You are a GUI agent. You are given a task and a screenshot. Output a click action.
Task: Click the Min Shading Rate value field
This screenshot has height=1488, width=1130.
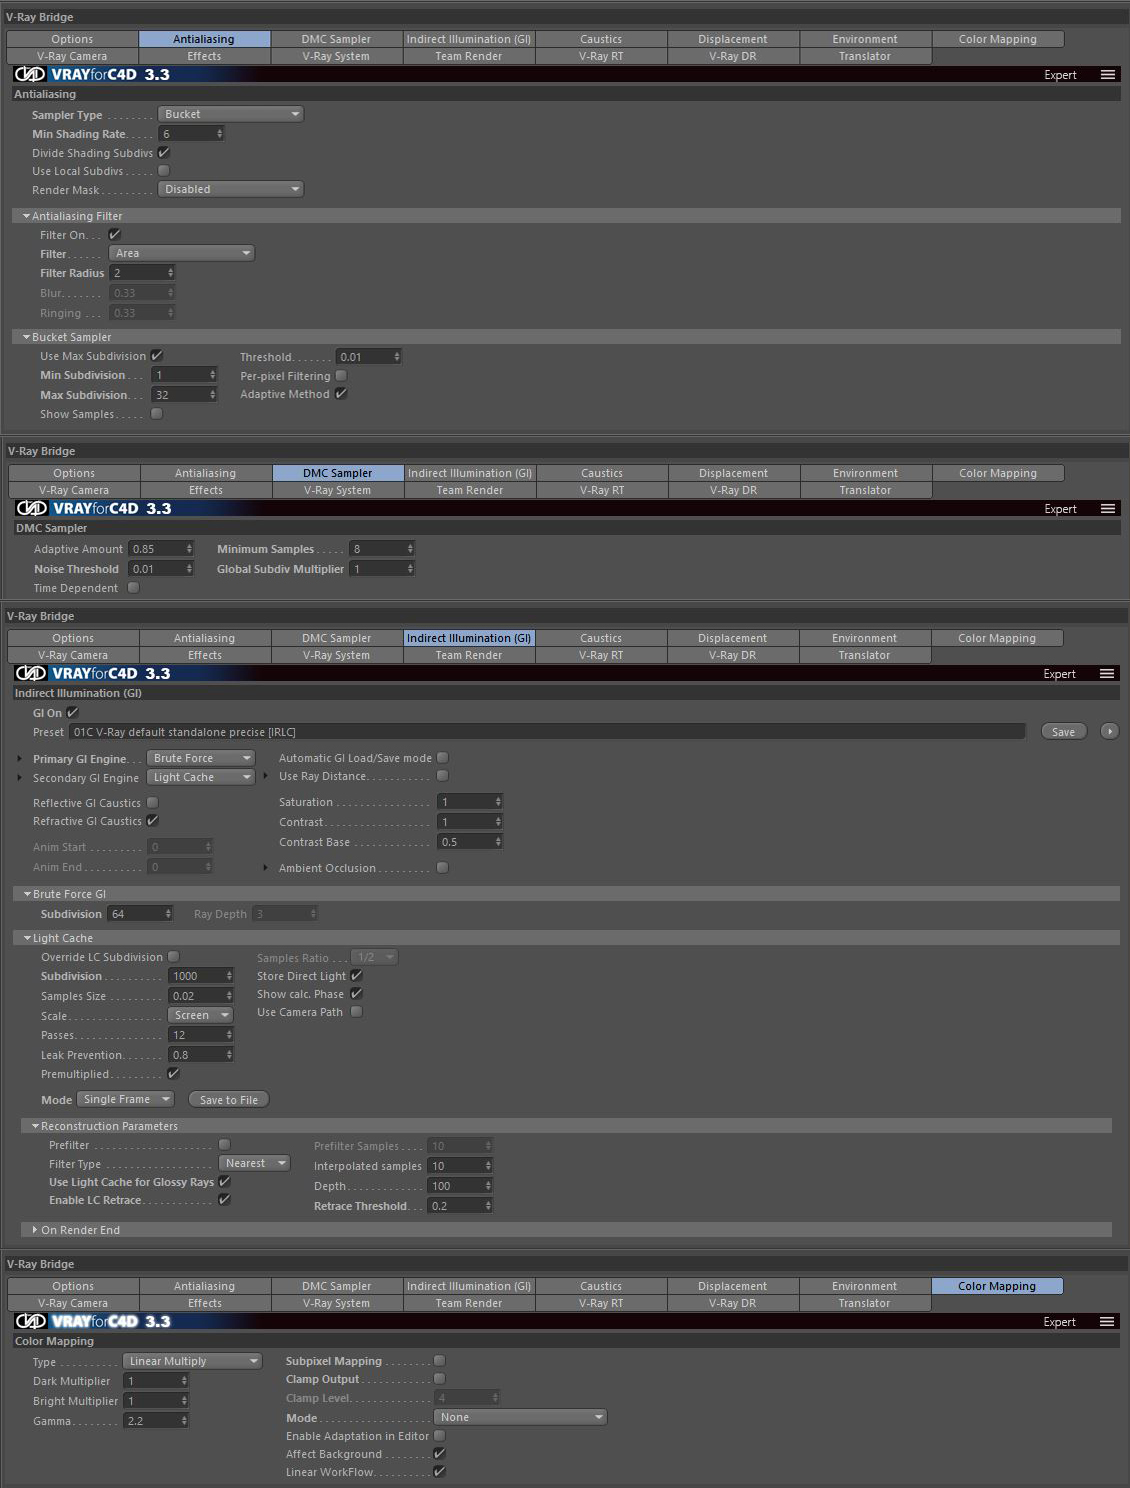tap(186, 134)
